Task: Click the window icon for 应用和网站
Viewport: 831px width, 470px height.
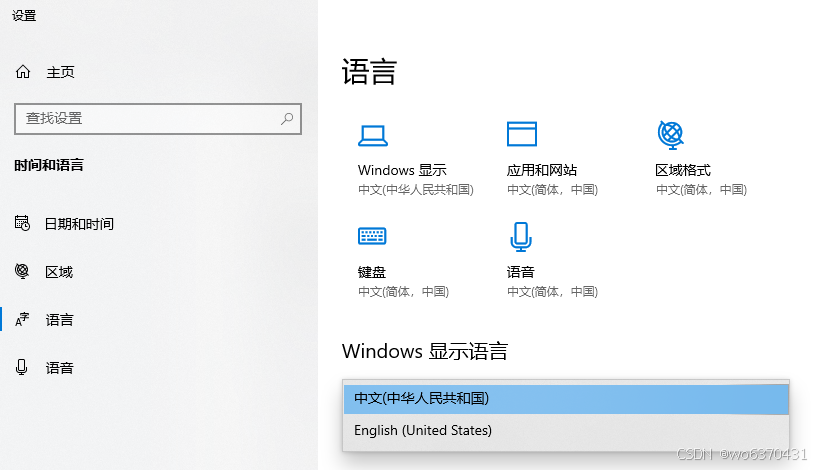Action: pos(521,134)
